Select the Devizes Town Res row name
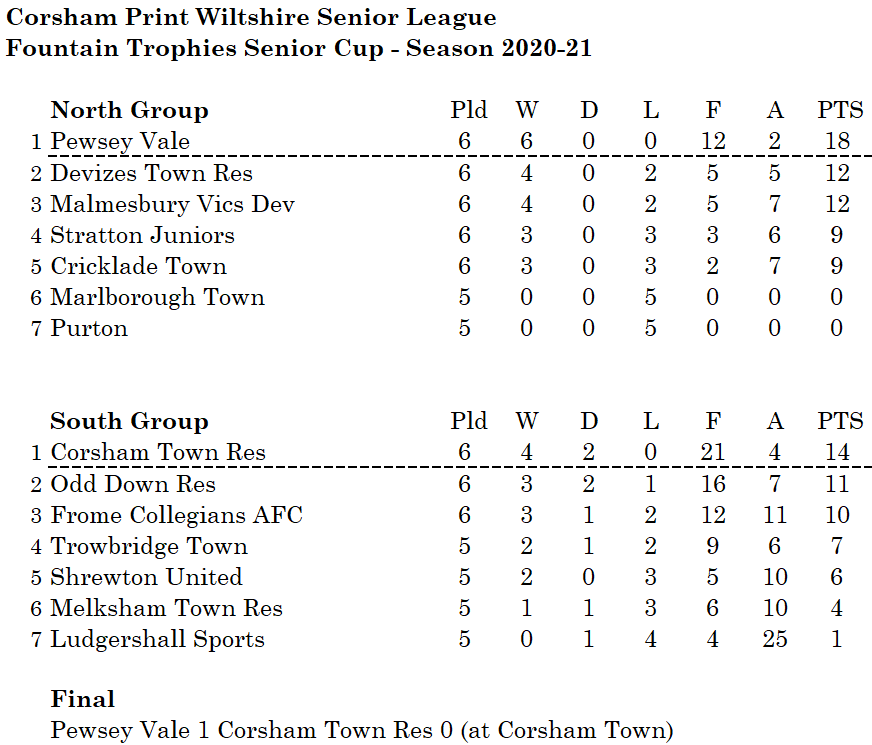 click(x=151, y=173)
